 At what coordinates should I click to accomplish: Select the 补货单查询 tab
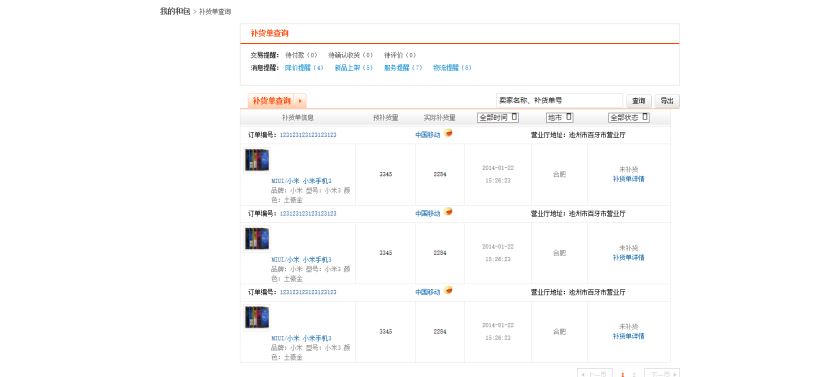click(x=277, y=101)
